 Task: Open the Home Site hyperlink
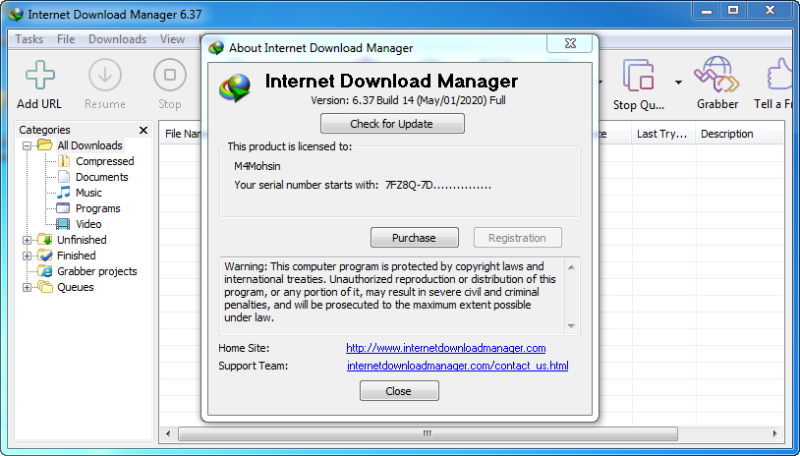click(x=446, y=348)
